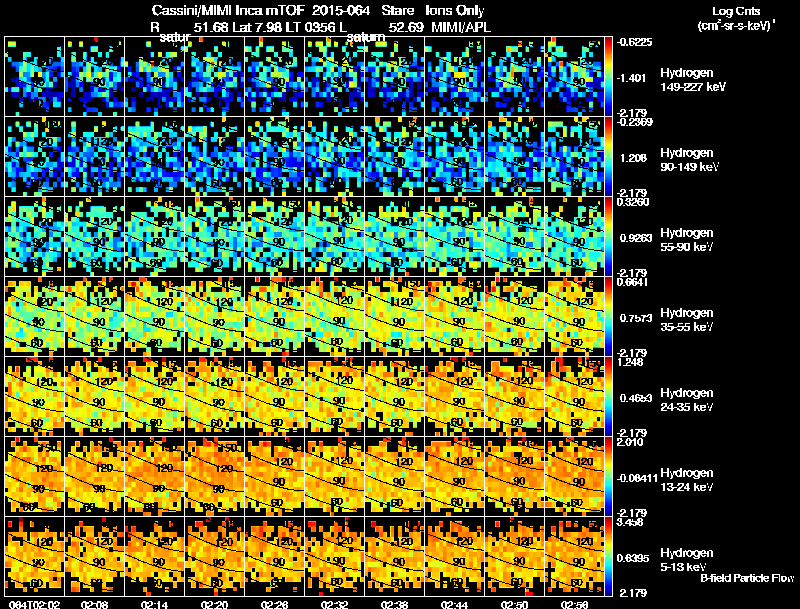Open the 35-55 keV panel at 02:08
This screenshot has width=800, height=609.
94,317
